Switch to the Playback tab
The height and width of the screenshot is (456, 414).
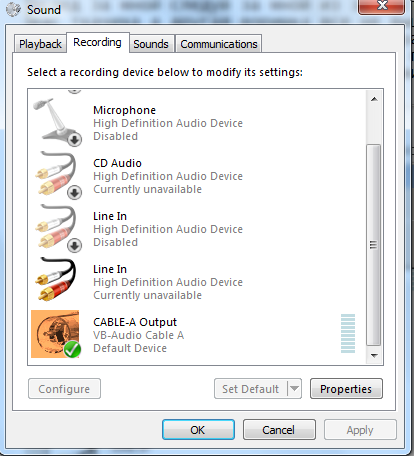click(x=40, y=44)
